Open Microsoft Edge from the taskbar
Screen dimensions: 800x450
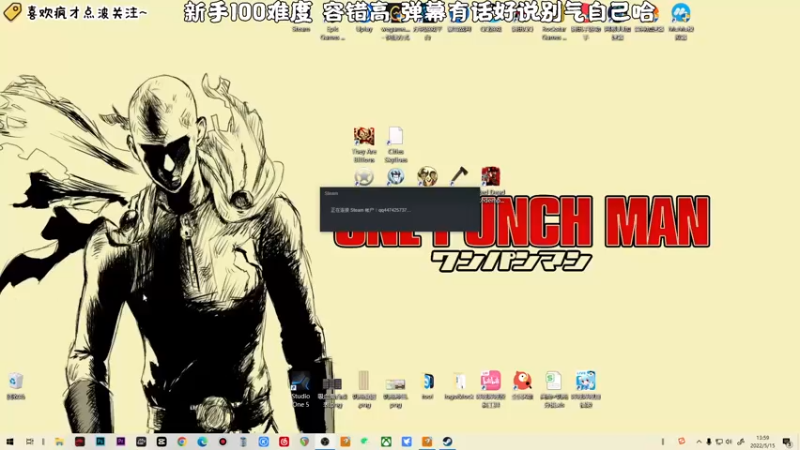coord(203,441)
